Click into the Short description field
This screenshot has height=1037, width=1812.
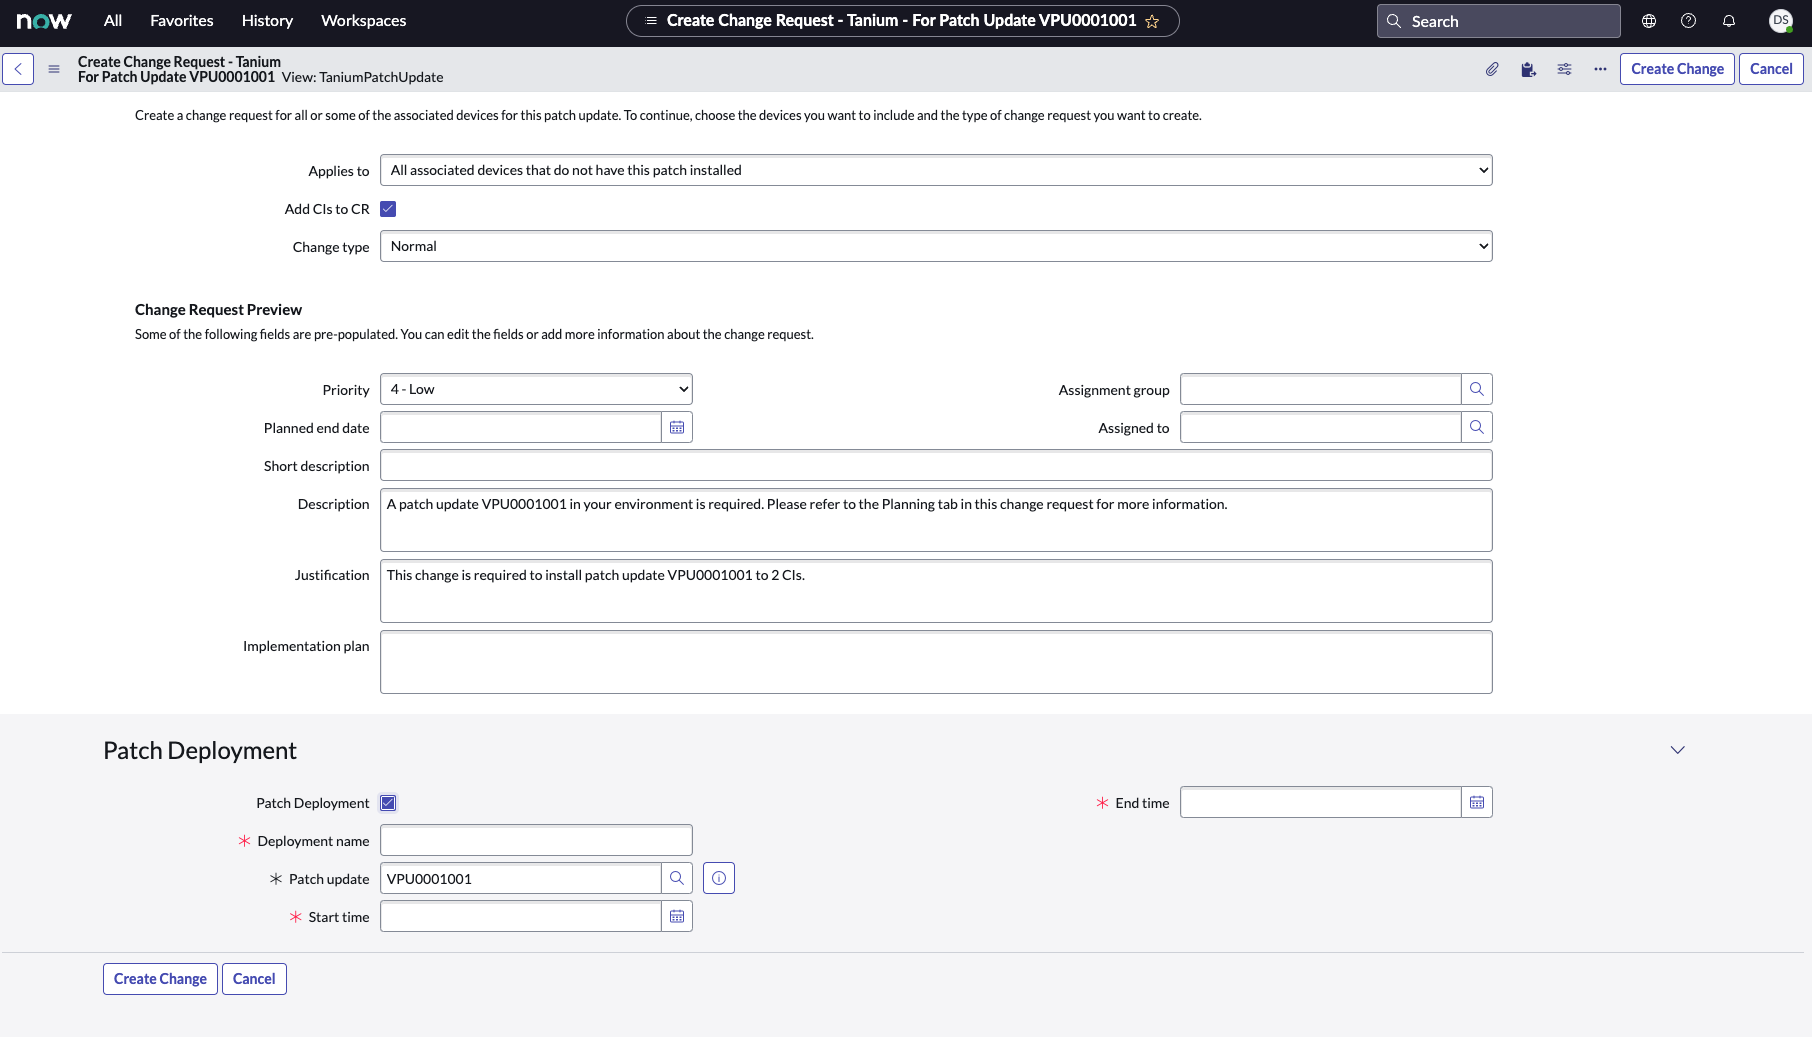tap(935, 466)
